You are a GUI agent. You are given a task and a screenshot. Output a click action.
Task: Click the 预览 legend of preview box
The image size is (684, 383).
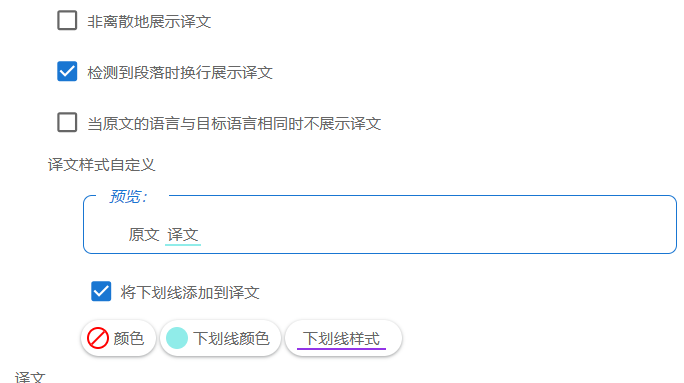128,197
